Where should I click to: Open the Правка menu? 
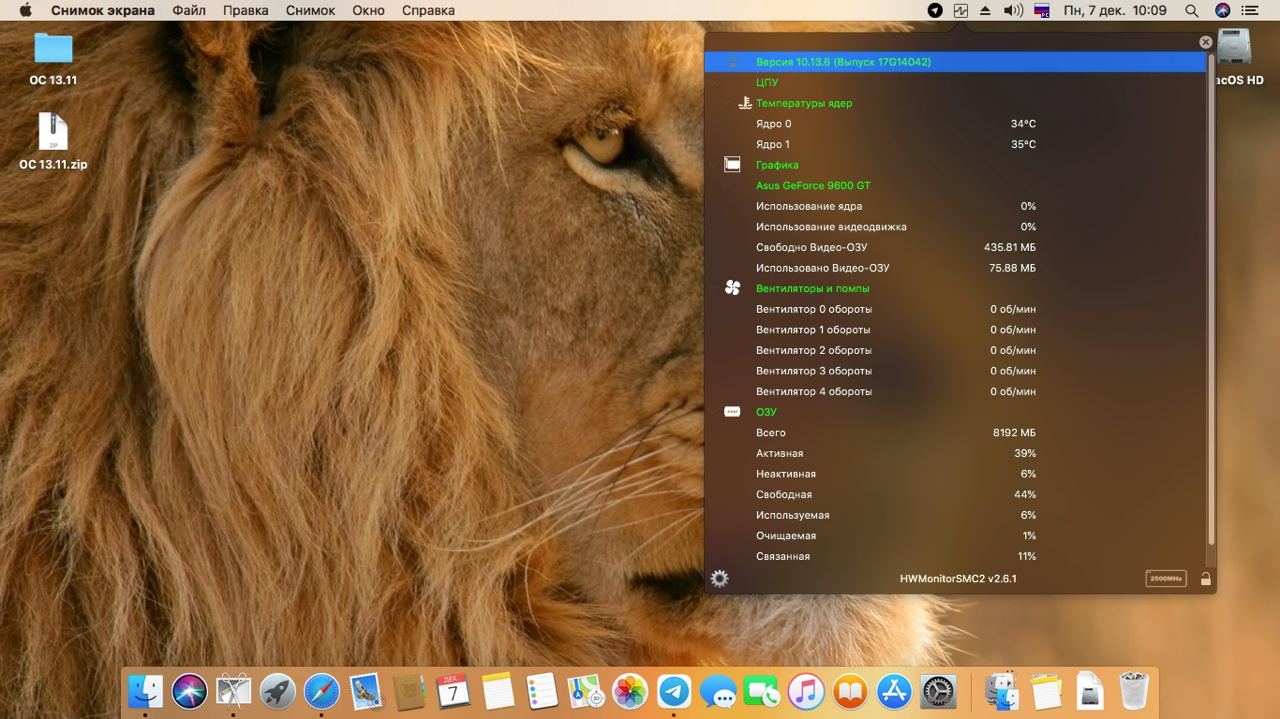coord(245,10)
